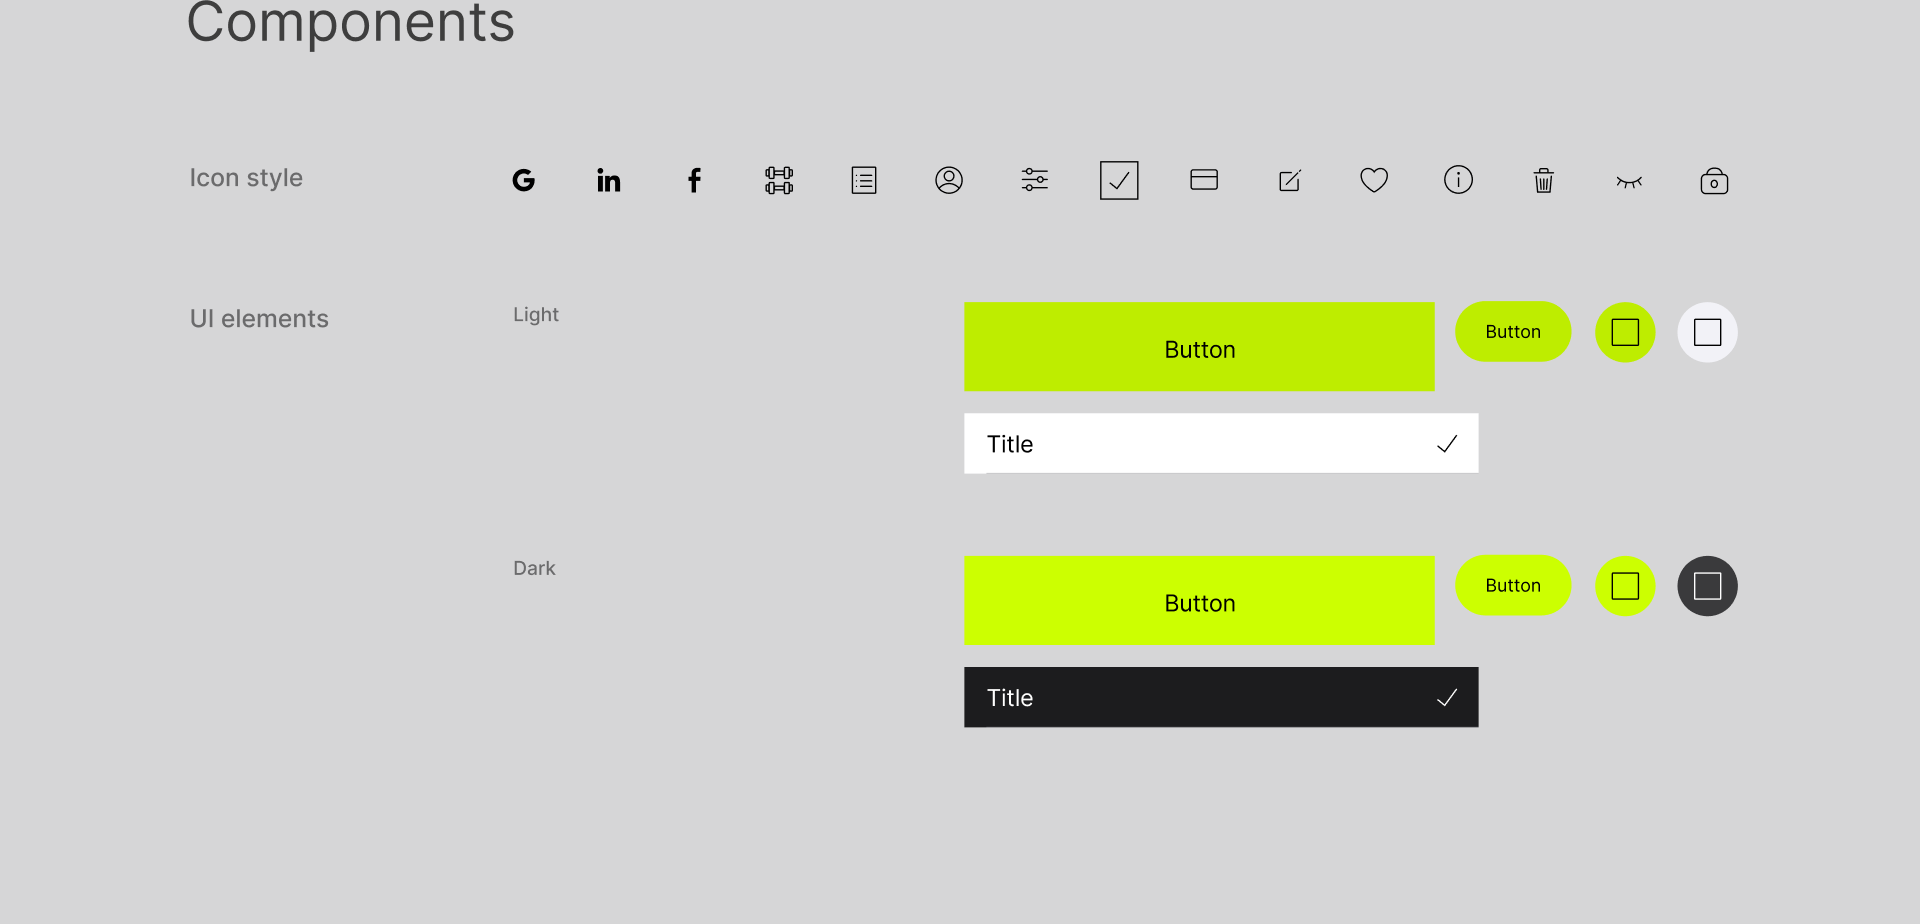Screen dimensions: 1920x924
Task: Click the LinkedIn icon
Action: pos(608,180)
